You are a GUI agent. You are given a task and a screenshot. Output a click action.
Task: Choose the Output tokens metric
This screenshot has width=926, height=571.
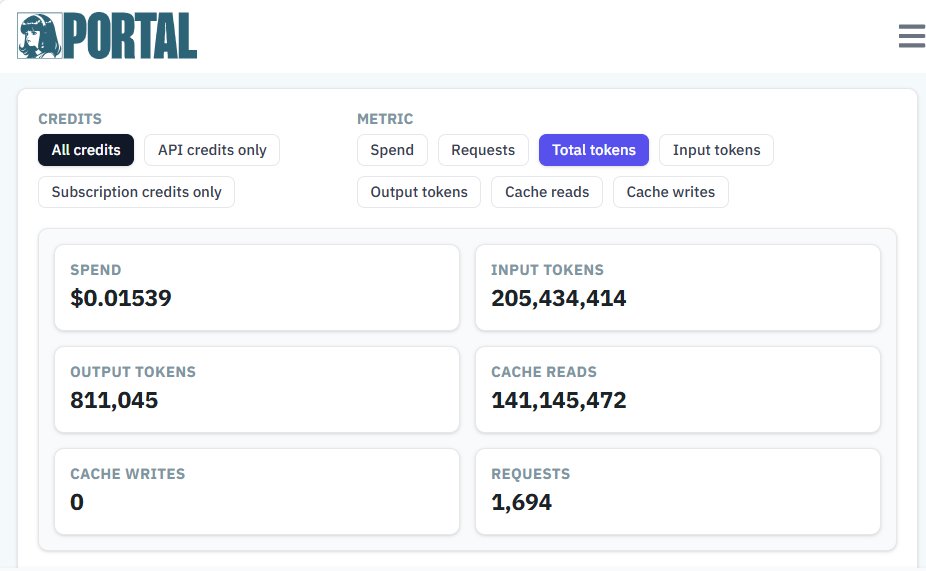[419, 192]
